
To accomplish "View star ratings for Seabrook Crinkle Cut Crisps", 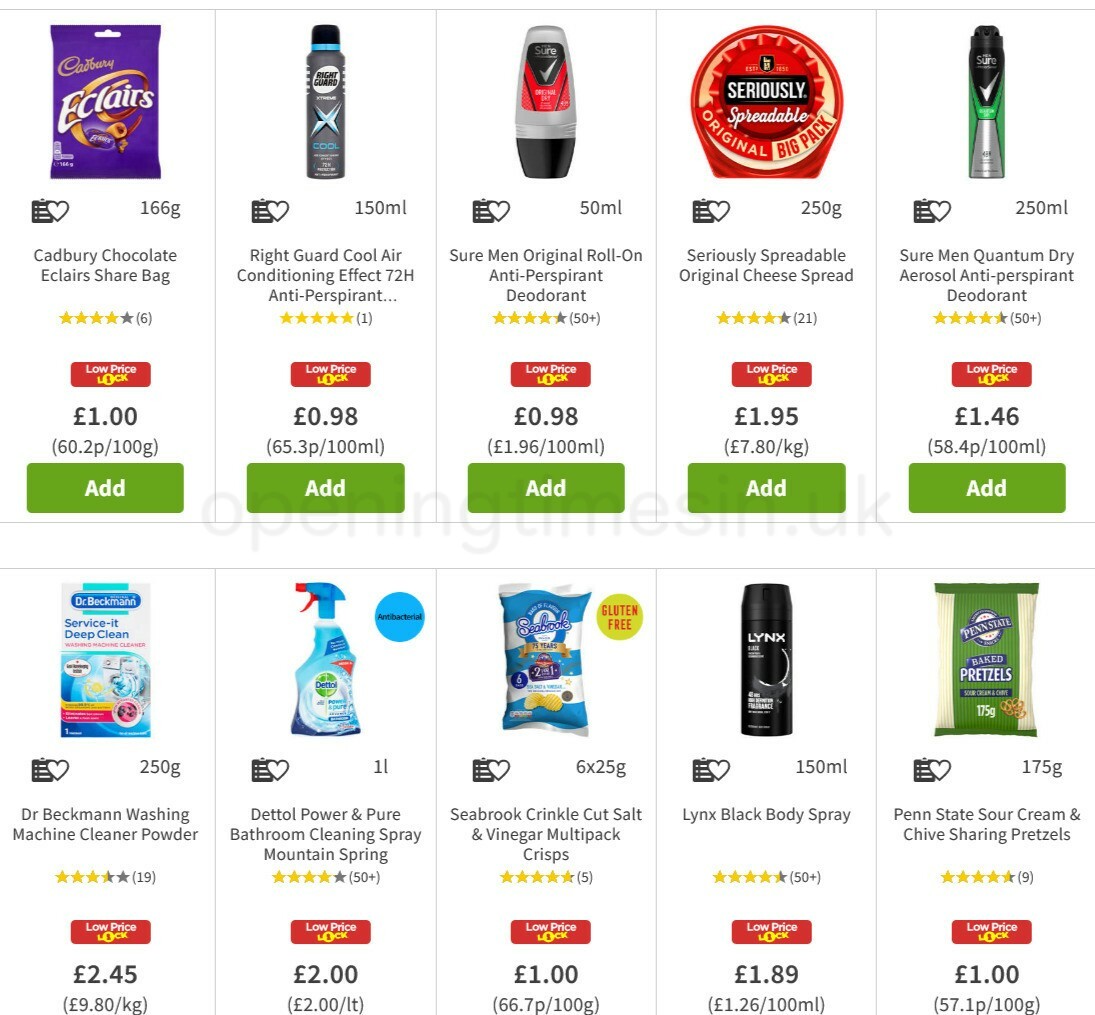I will click(546, 877).
